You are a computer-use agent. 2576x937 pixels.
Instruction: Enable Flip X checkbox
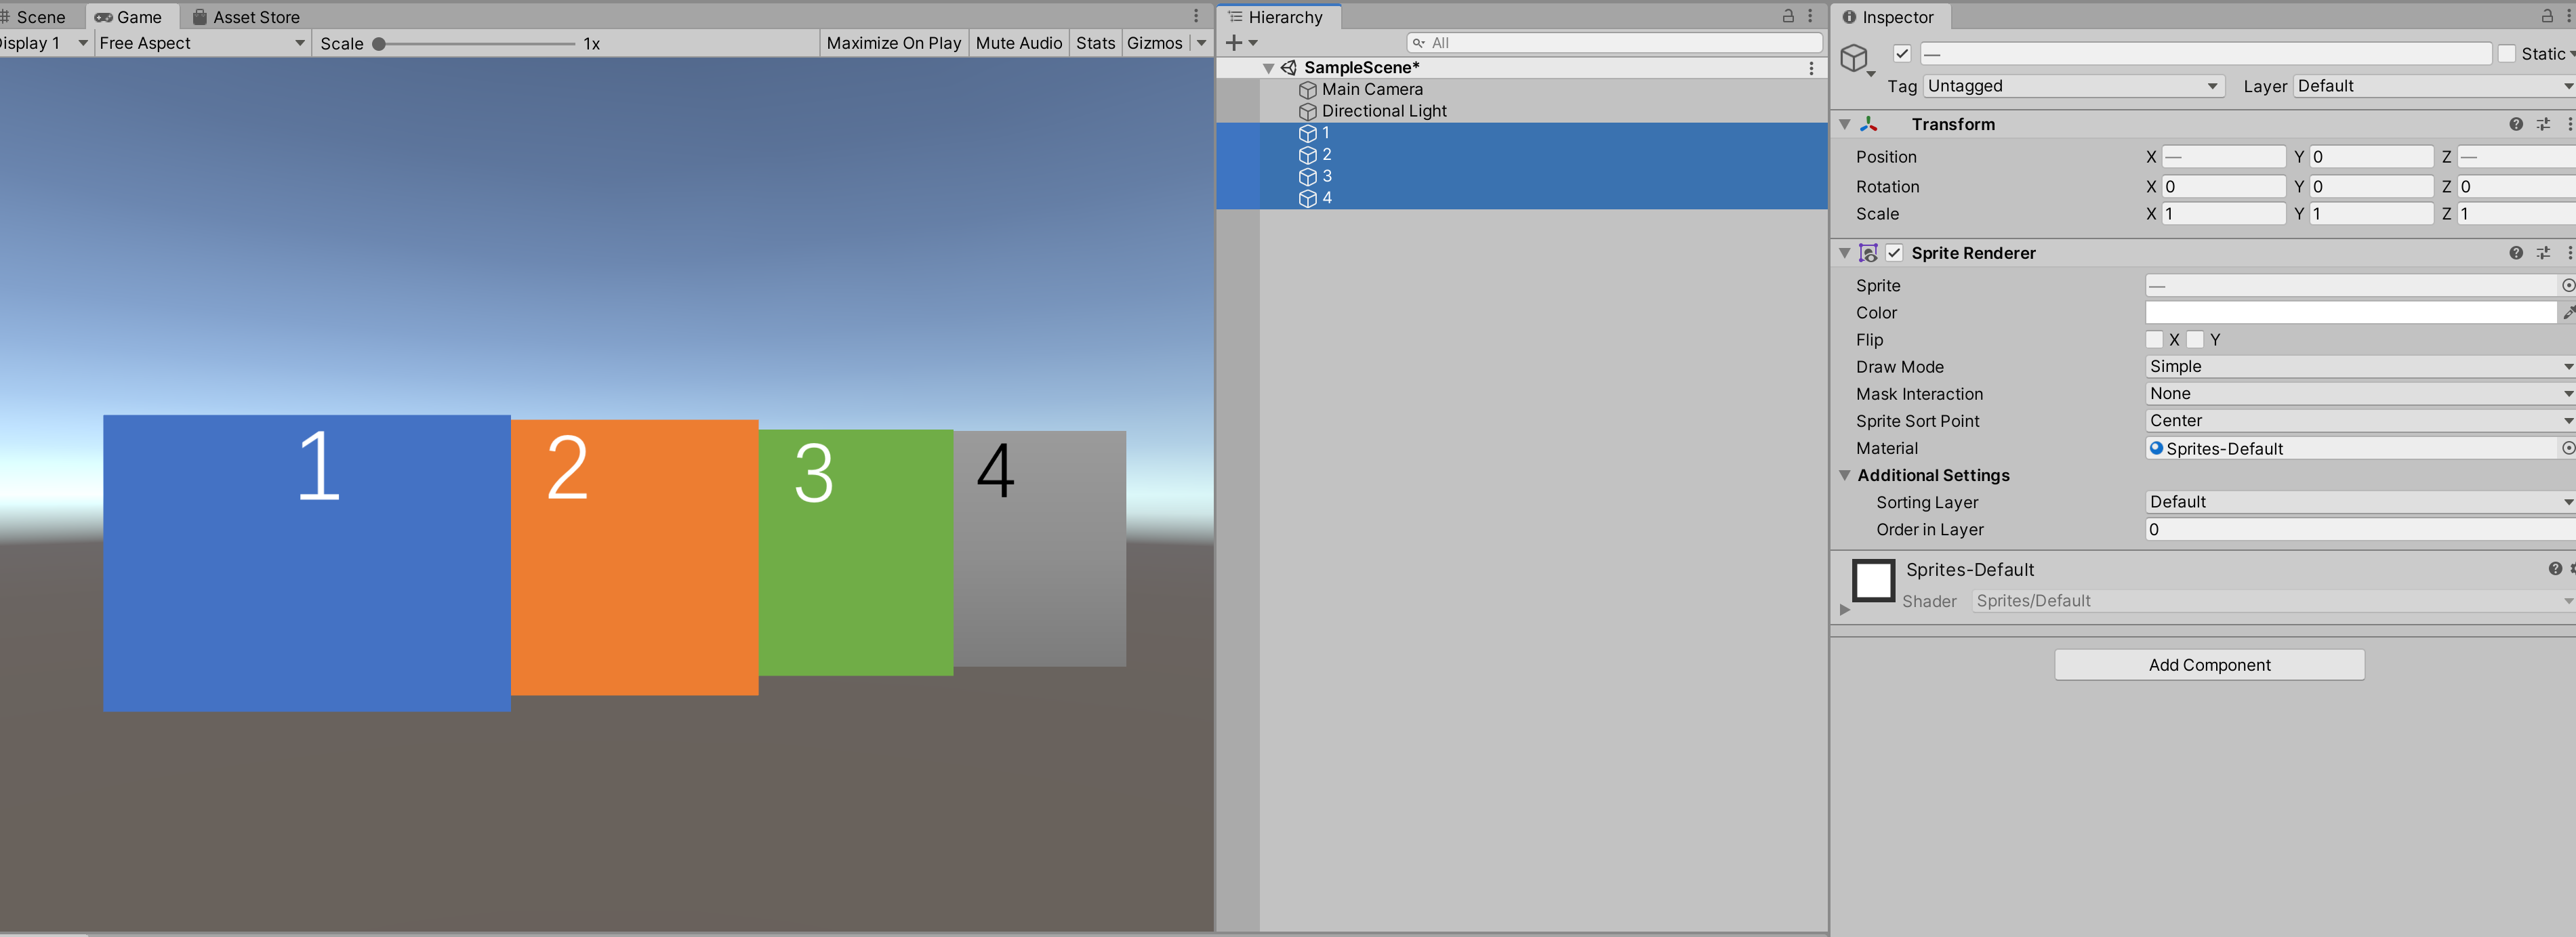[x=2154, y=340]
